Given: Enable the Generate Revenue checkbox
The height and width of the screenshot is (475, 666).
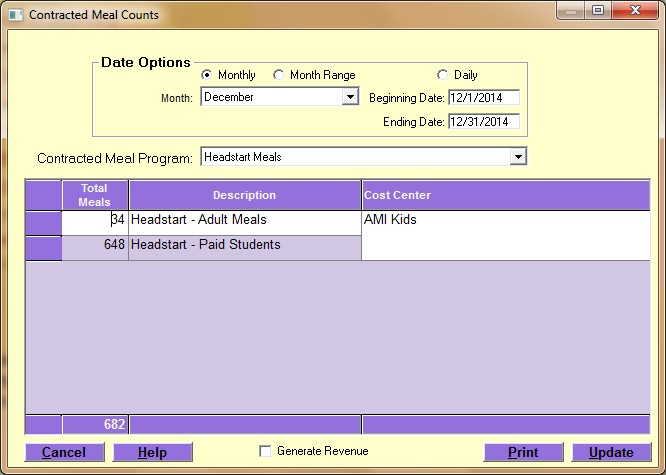Looking at the screenshot, I should coord(265,452).
